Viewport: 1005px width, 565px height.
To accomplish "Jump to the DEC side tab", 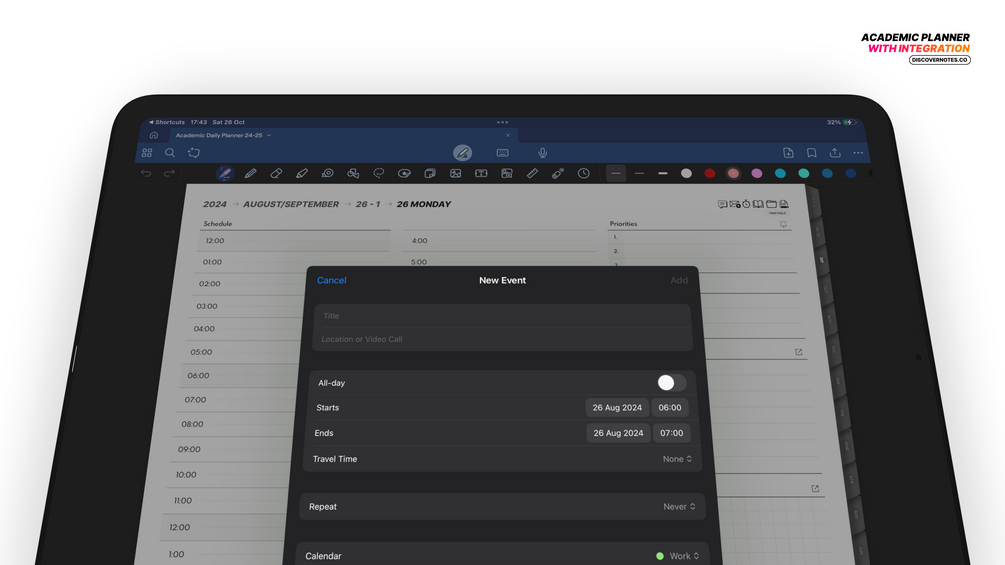I will pyautogui.click(x=834, y=350).
